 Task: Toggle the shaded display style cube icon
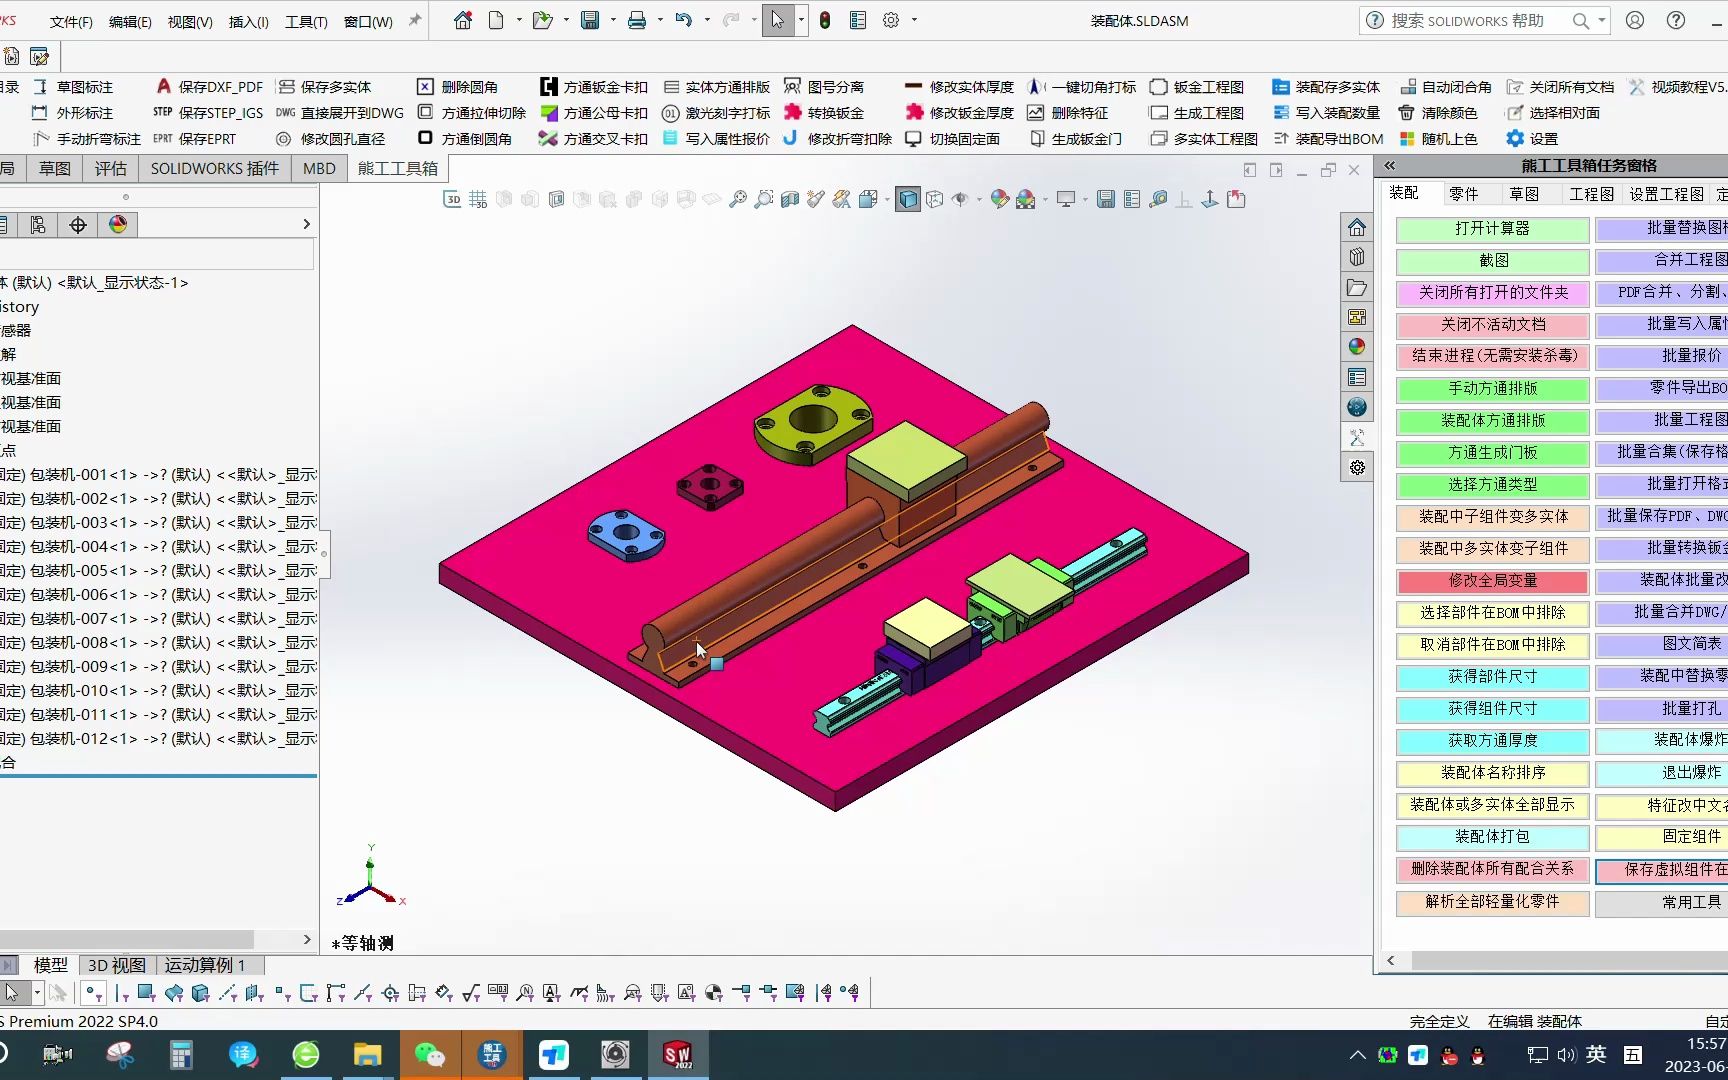(x=907, y=199)
